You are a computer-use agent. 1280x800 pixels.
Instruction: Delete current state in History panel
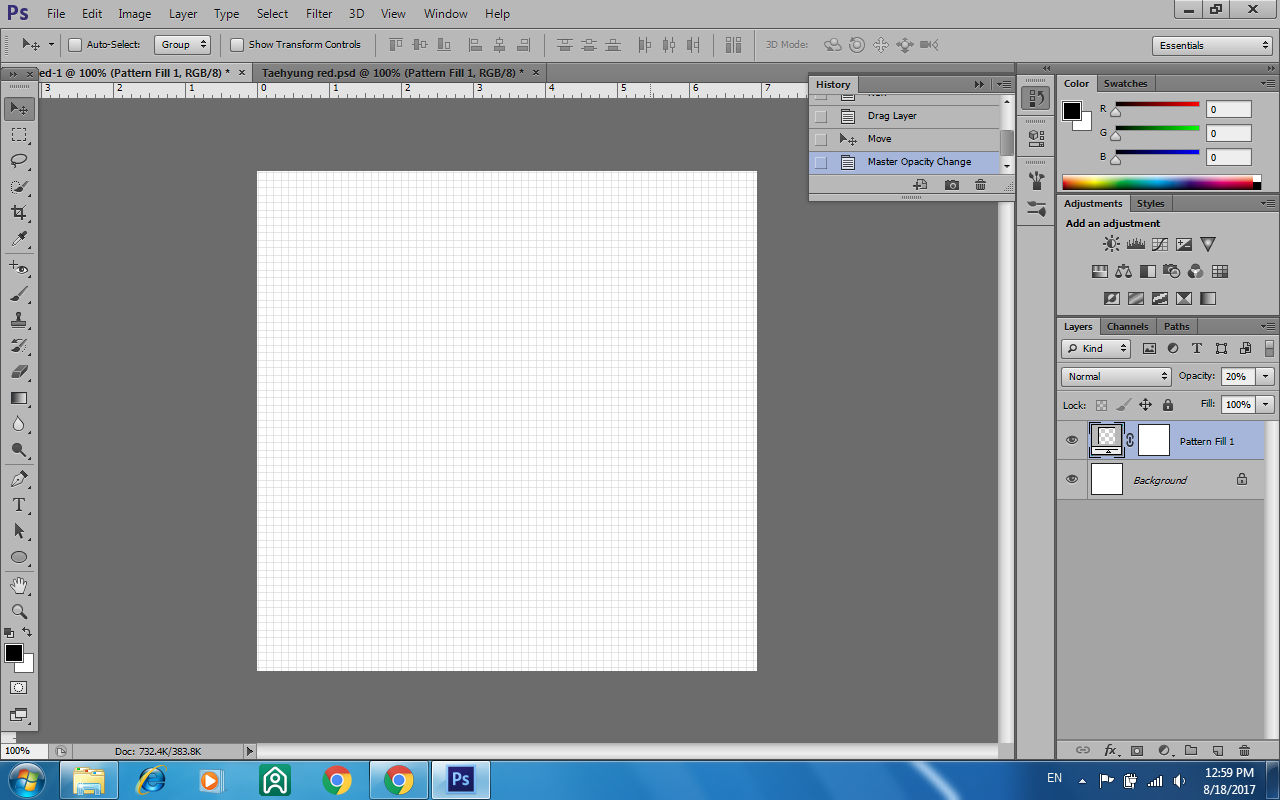(x=980, y=185)
